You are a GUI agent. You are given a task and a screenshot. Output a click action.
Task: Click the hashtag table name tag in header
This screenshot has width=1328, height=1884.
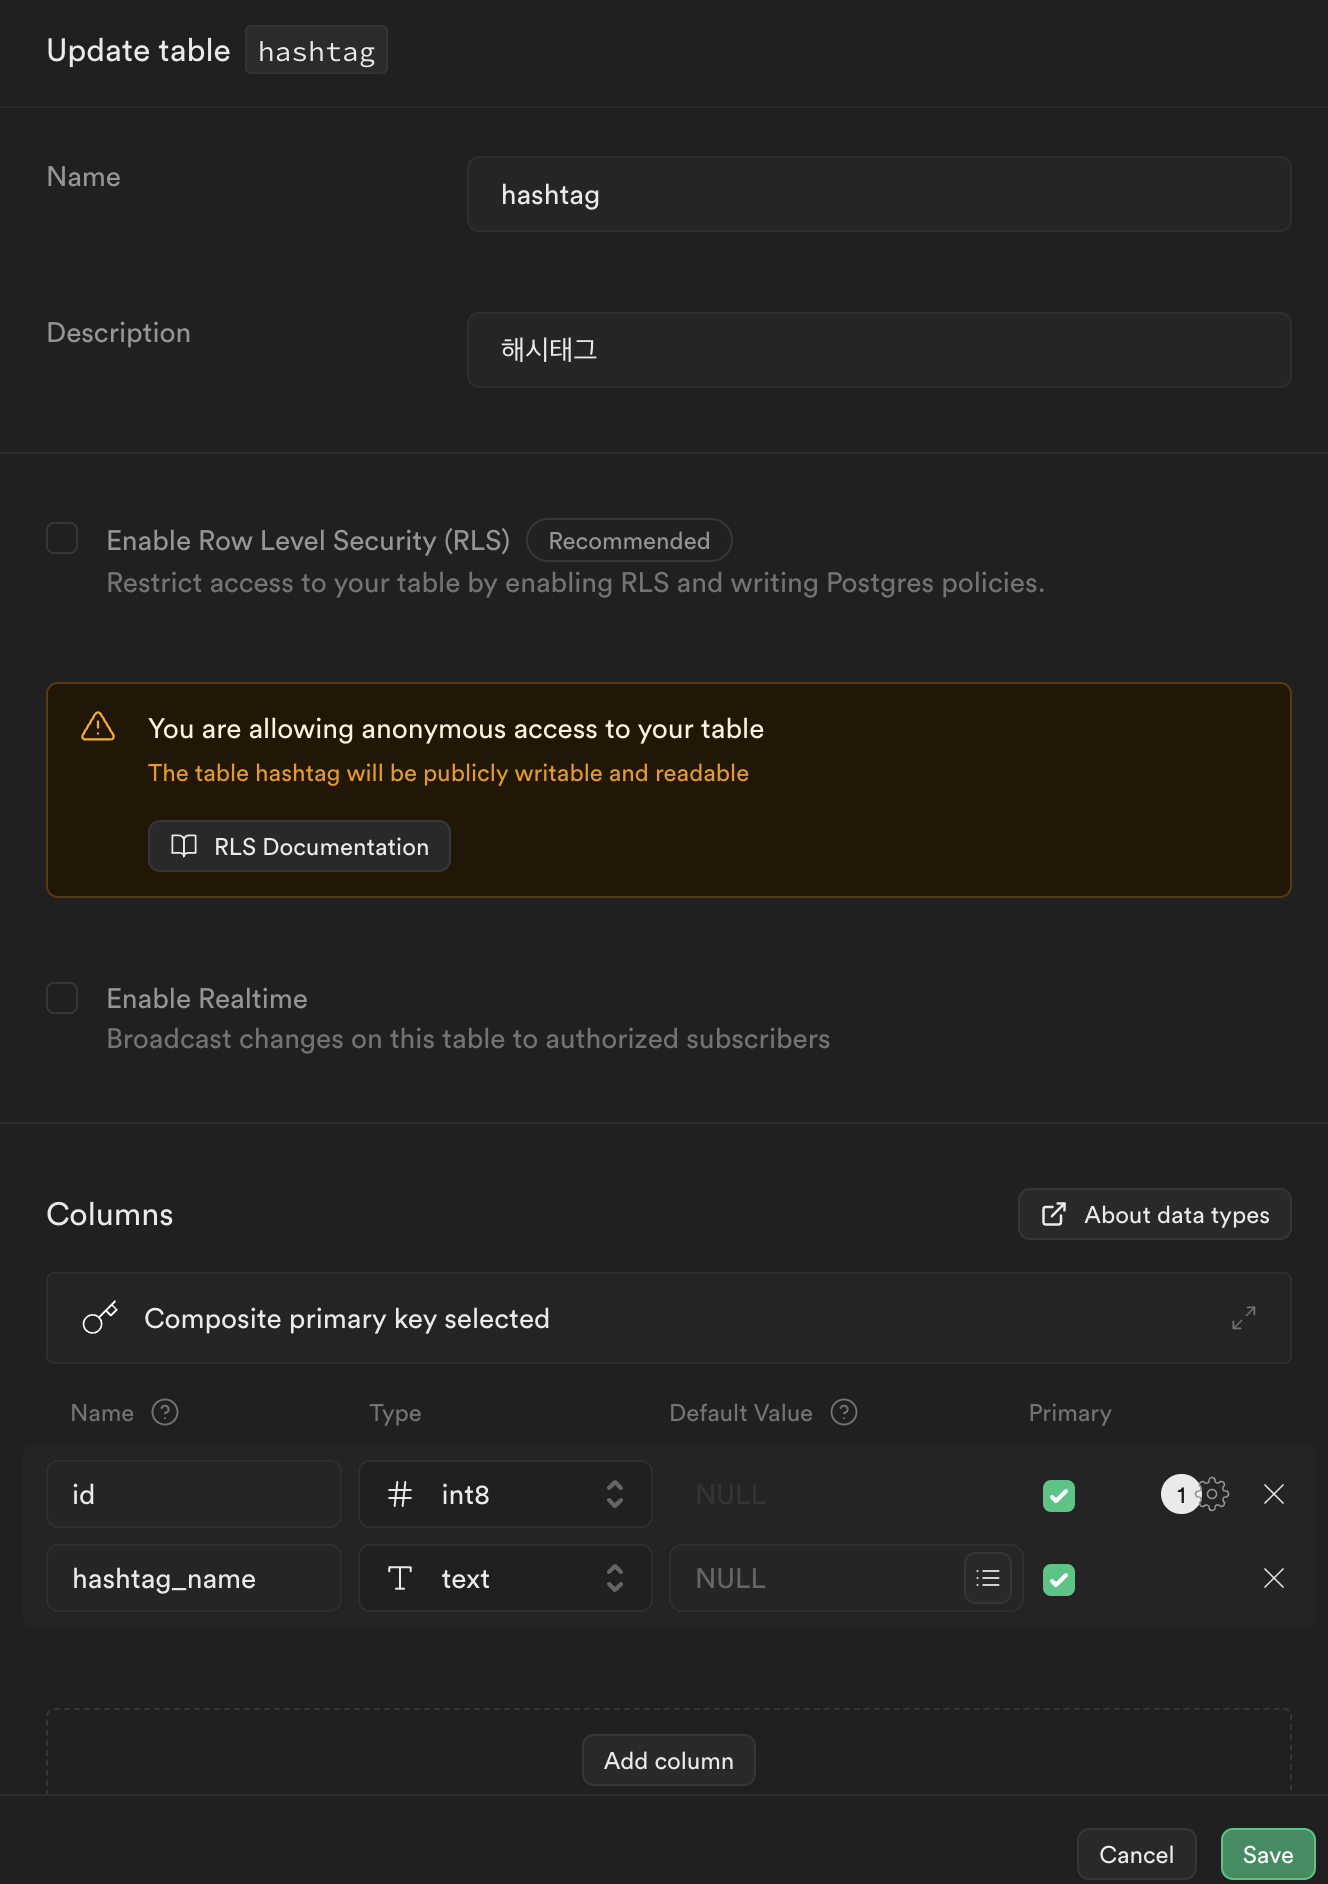pos(316,50)
